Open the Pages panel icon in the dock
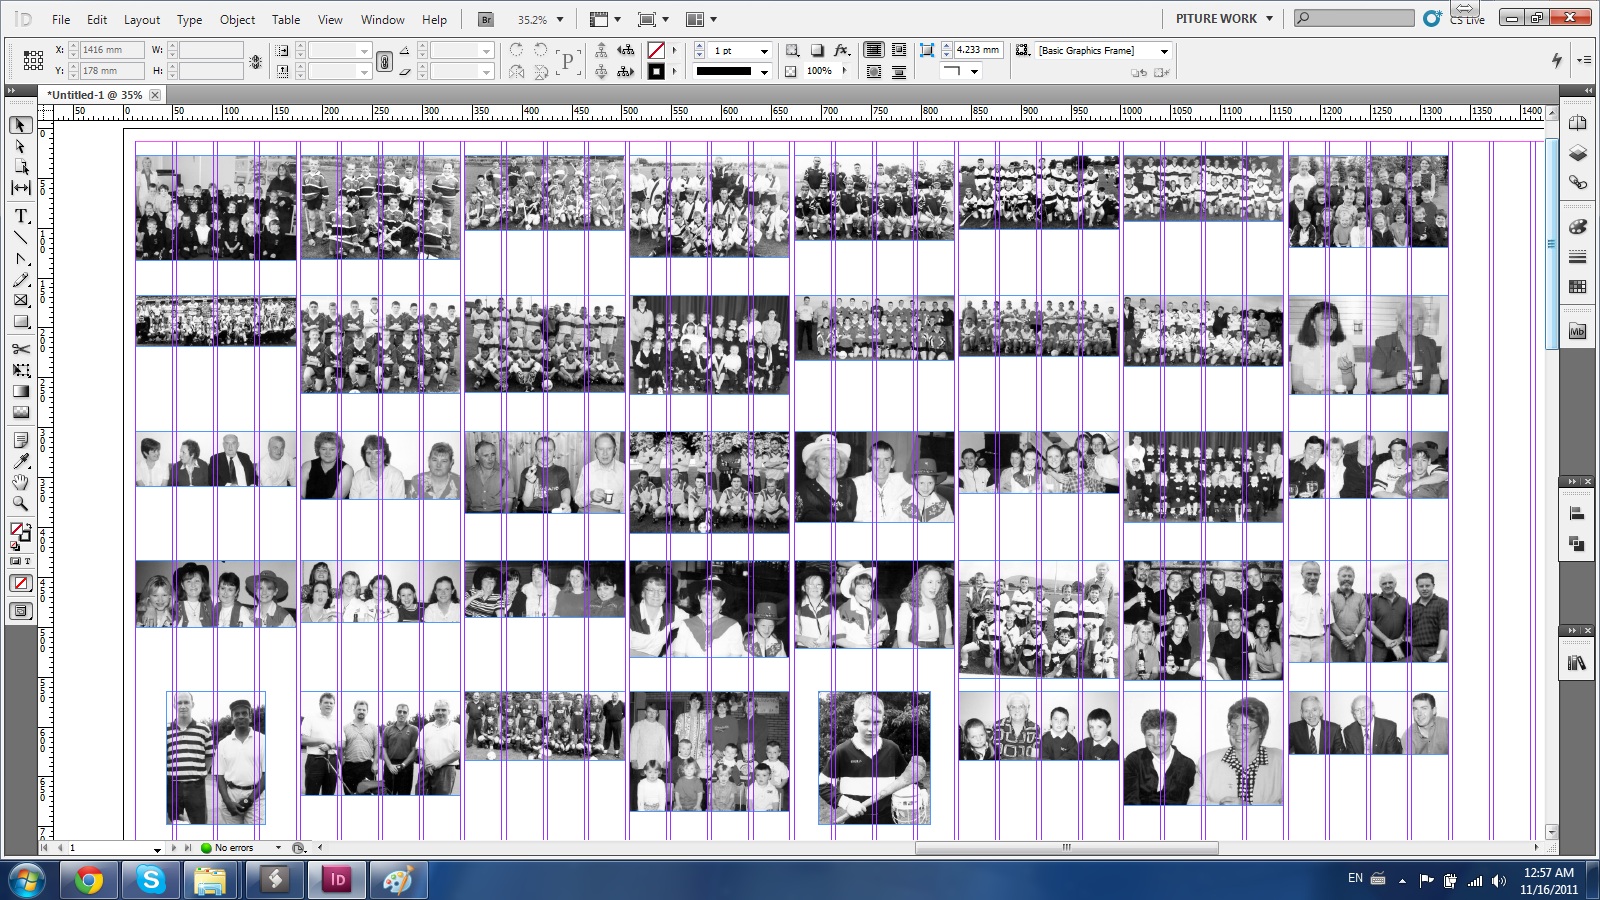Viewport: 1600px width, 900px height. coord(1578,123)
